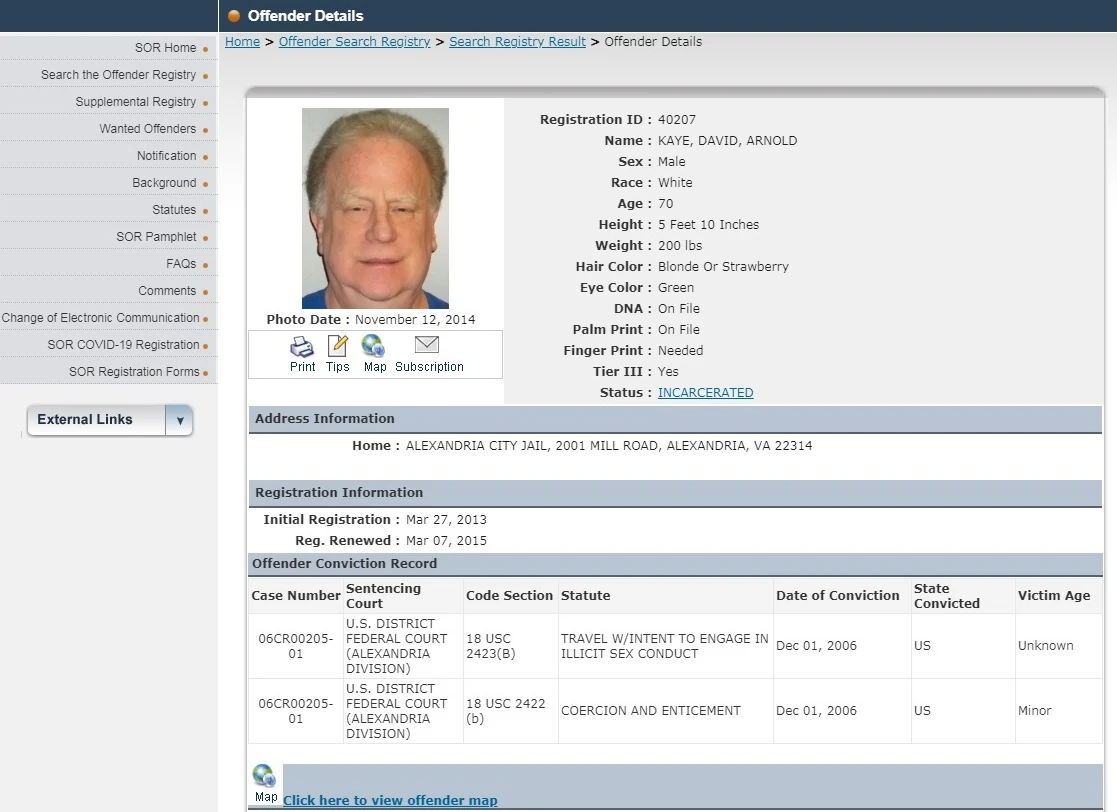This screenshot has width=1117, height=812.
Task: Return to Search Registry Result page
Action: (517, 41)
